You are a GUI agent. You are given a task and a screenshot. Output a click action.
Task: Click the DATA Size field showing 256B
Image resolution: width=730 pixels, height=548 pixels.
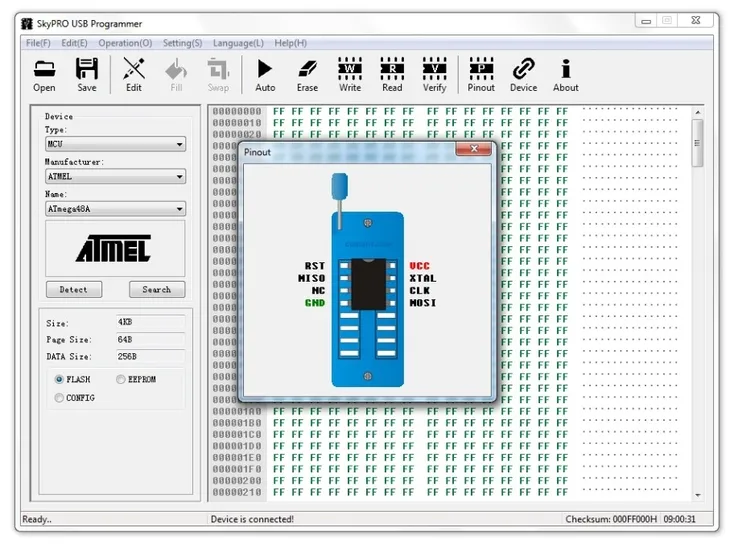[150, 357]
